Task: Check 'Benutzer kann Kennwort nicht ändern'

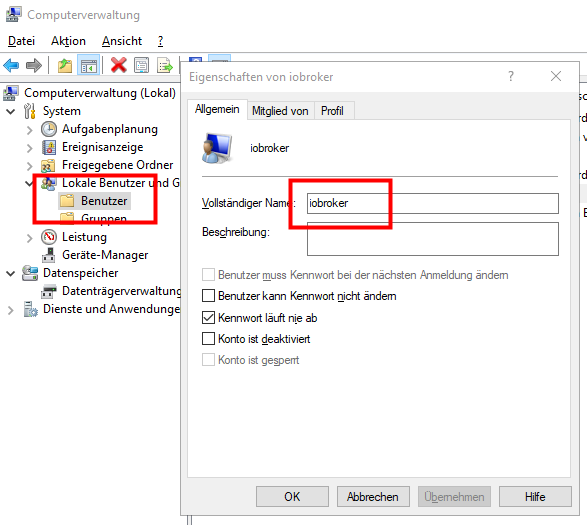Action: click(x=209, y=296)
